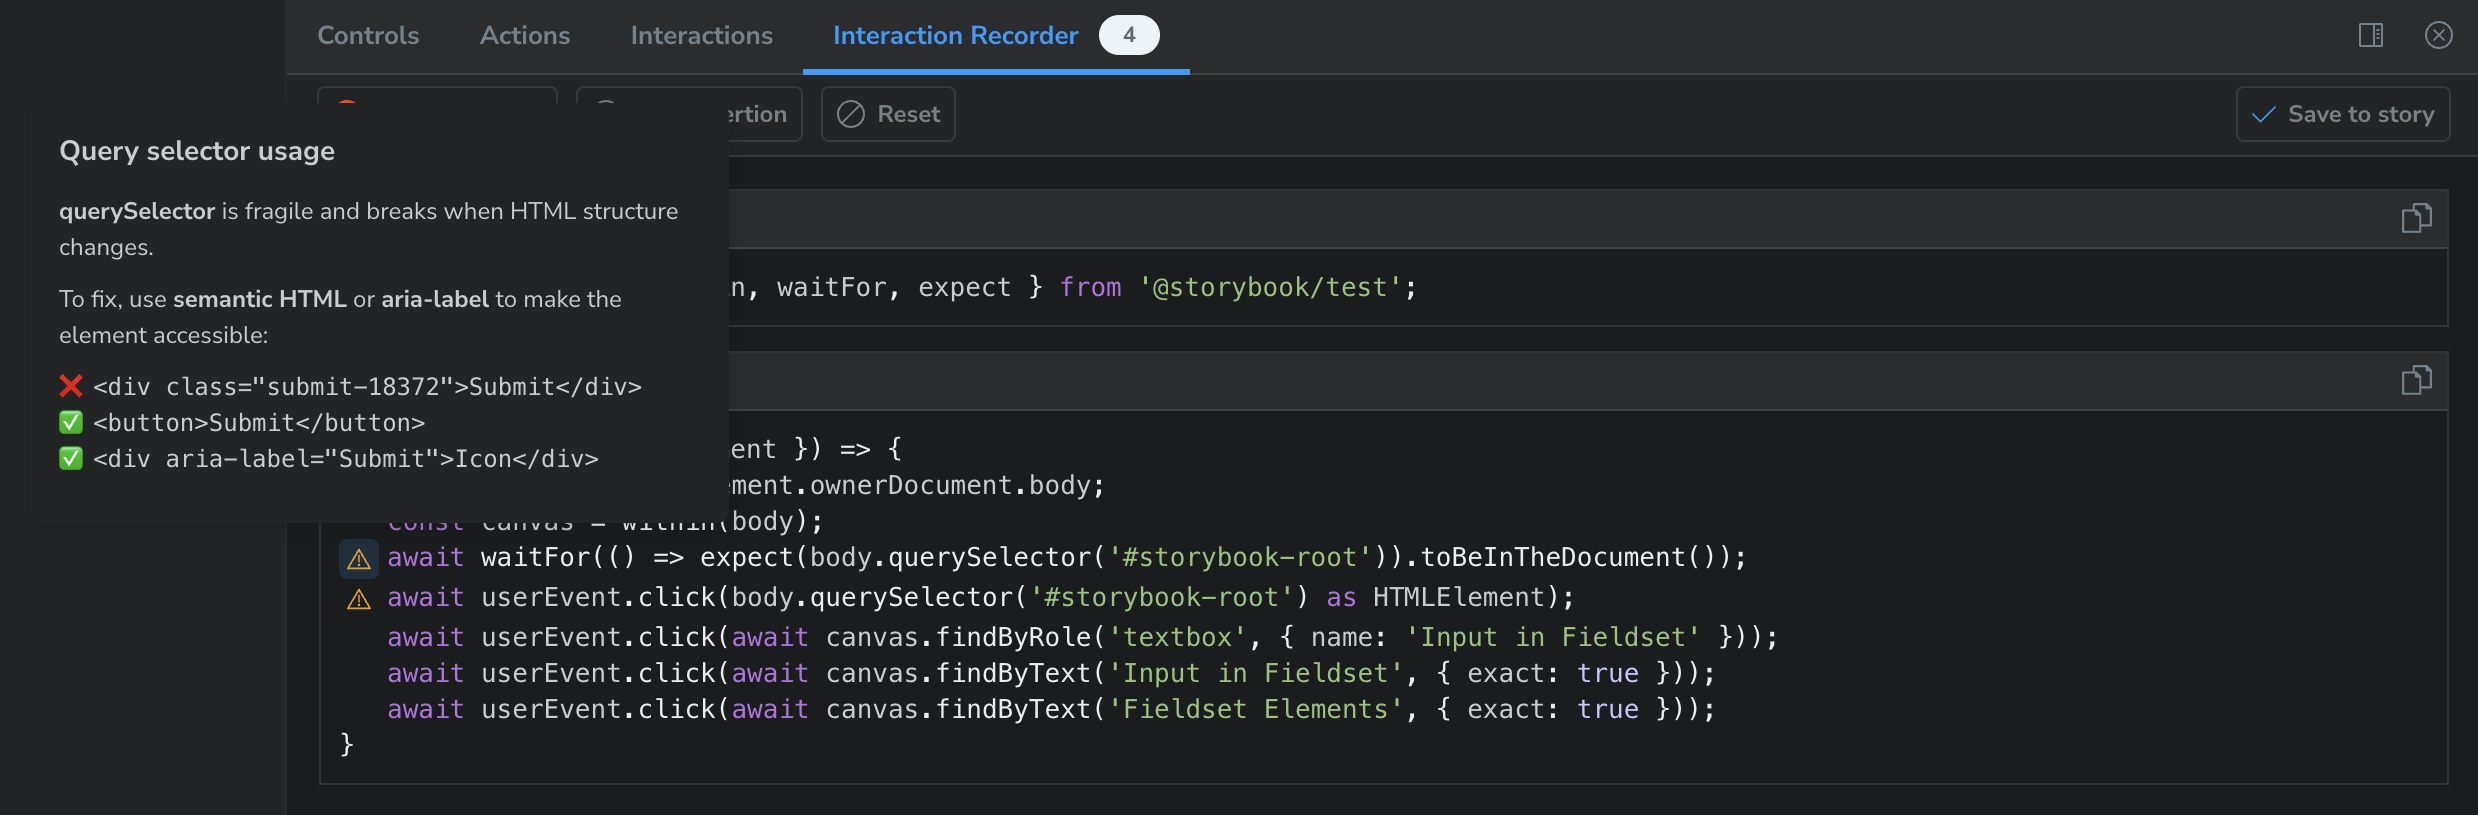Open the Interactions tab
The width and height of the screenshot is (2478, 815).
[702, 36]
